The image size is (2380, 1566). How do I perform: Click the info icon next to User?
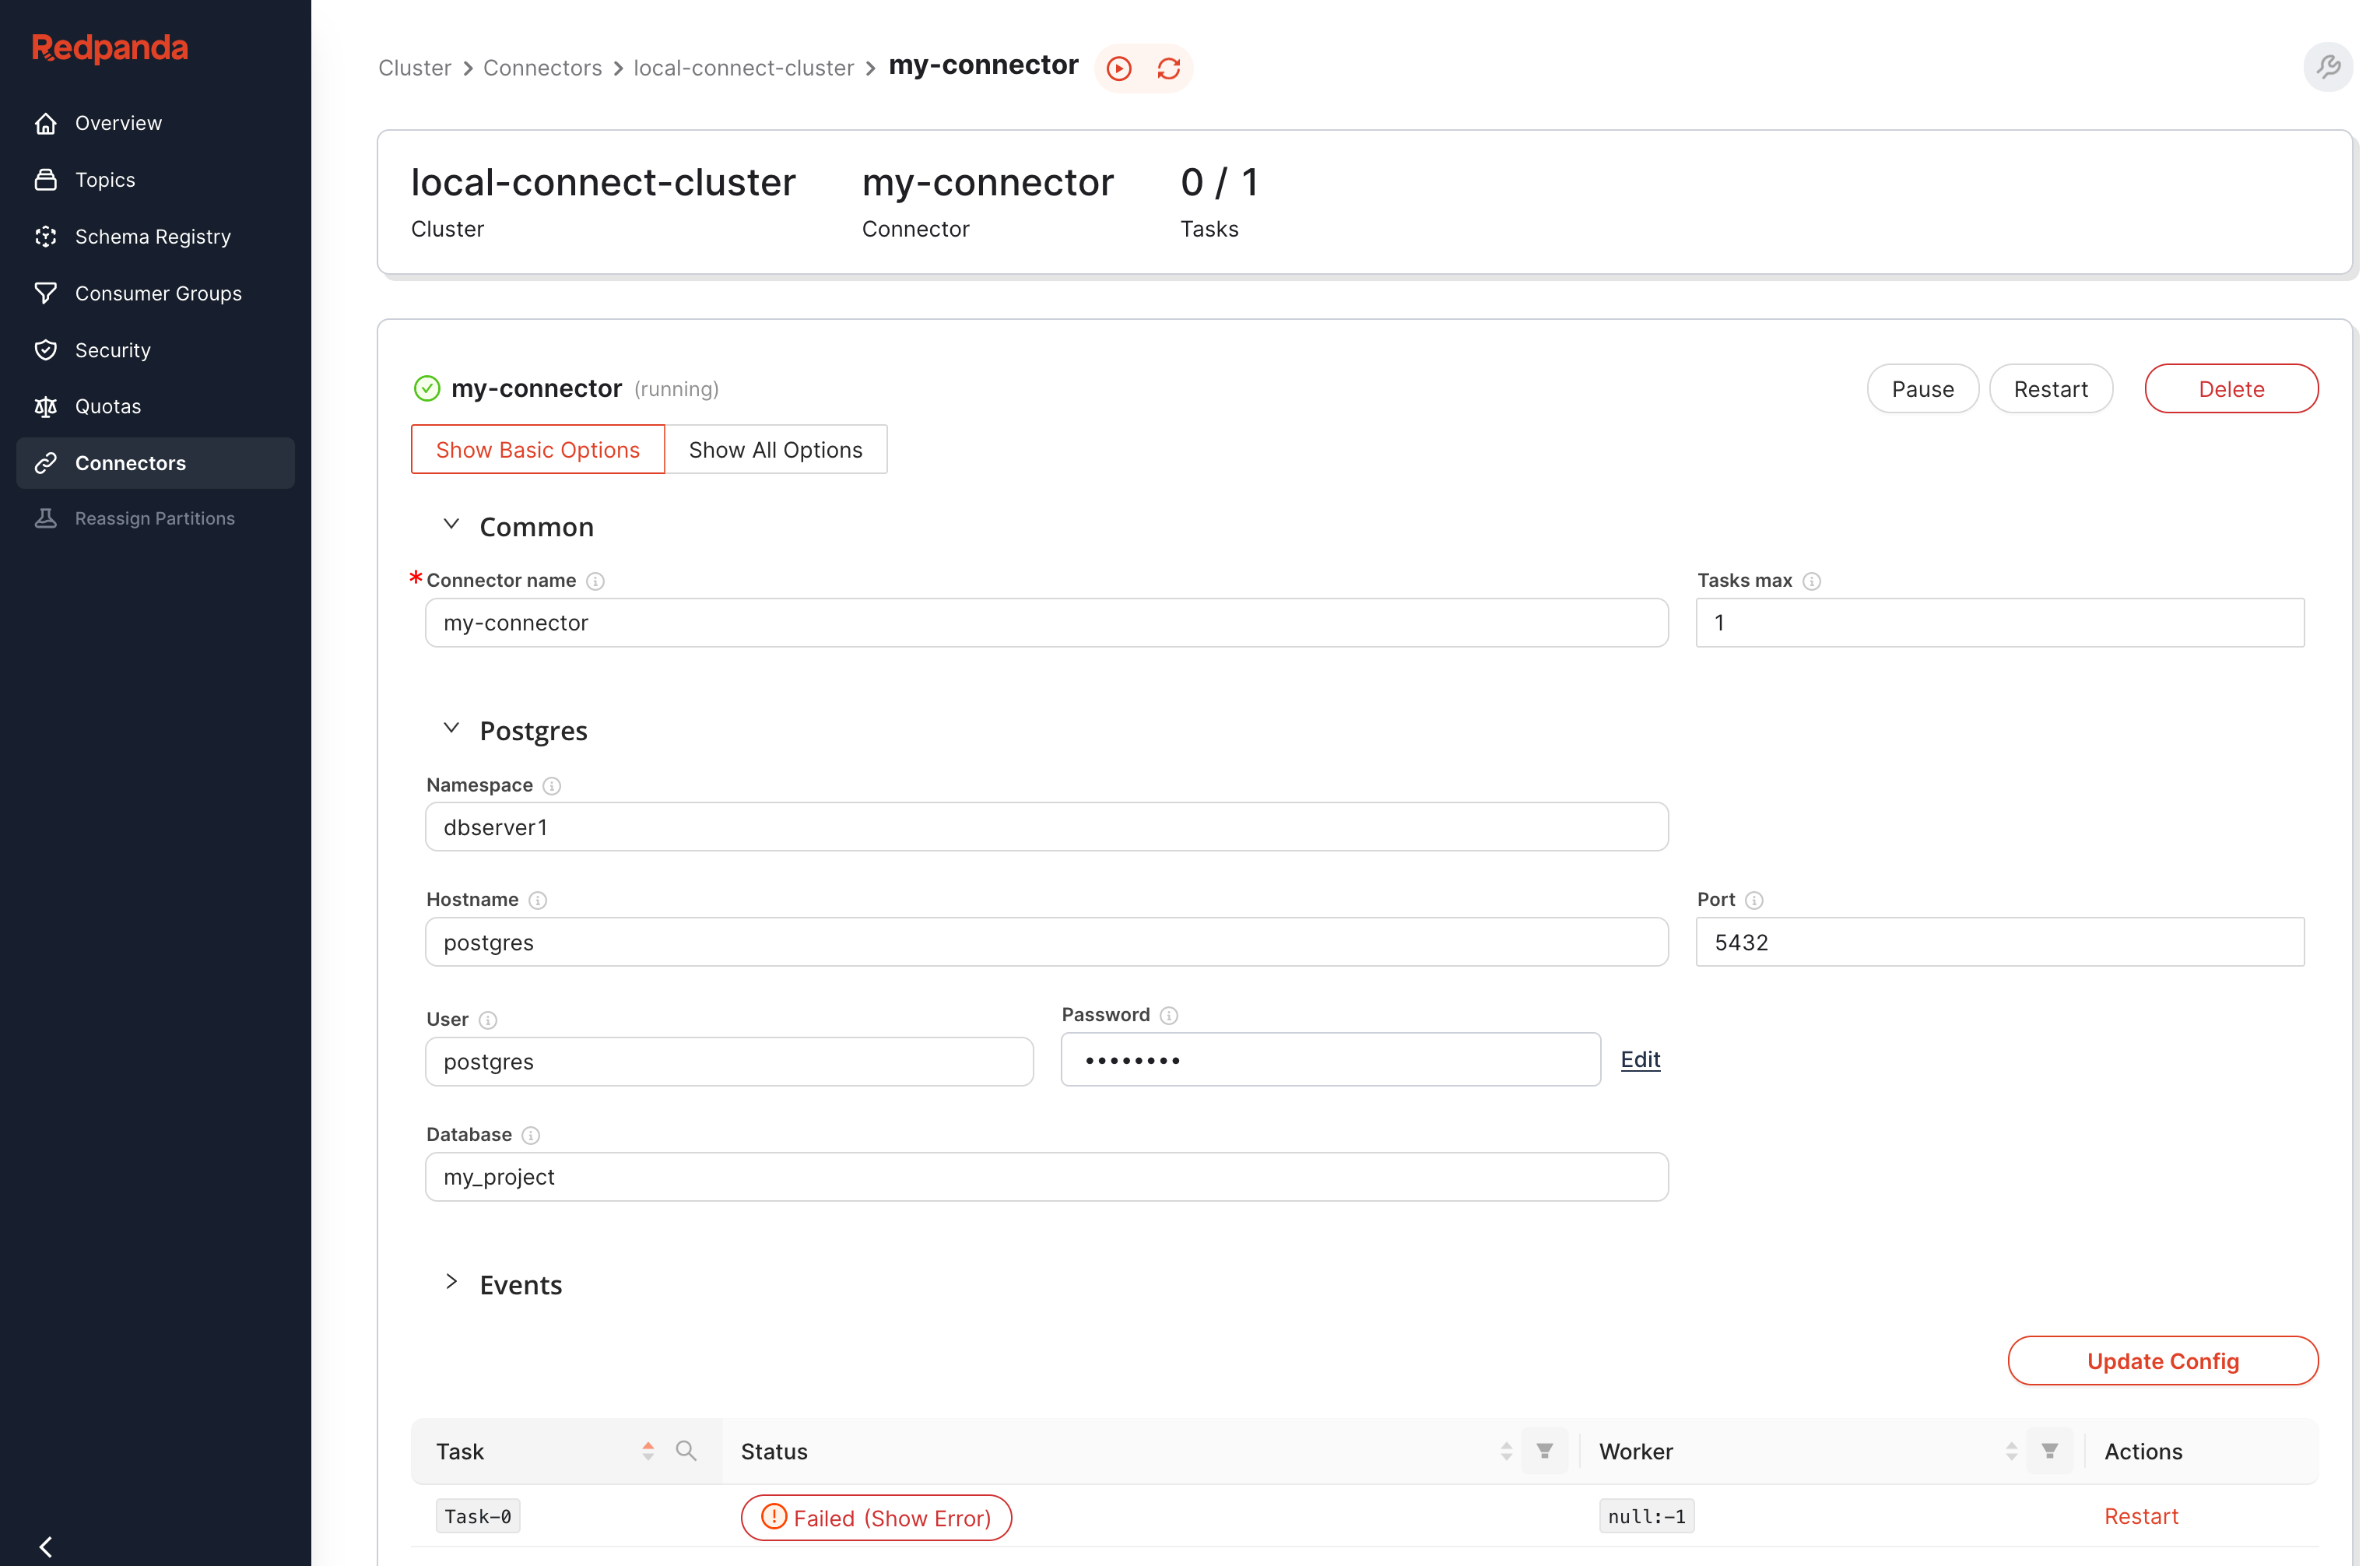coord(488,1020)
